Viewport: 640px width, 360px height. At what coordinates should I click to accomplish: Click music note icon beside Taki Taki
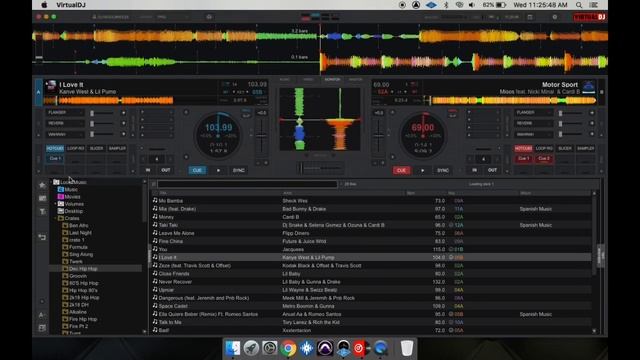[x=155, y=224]
